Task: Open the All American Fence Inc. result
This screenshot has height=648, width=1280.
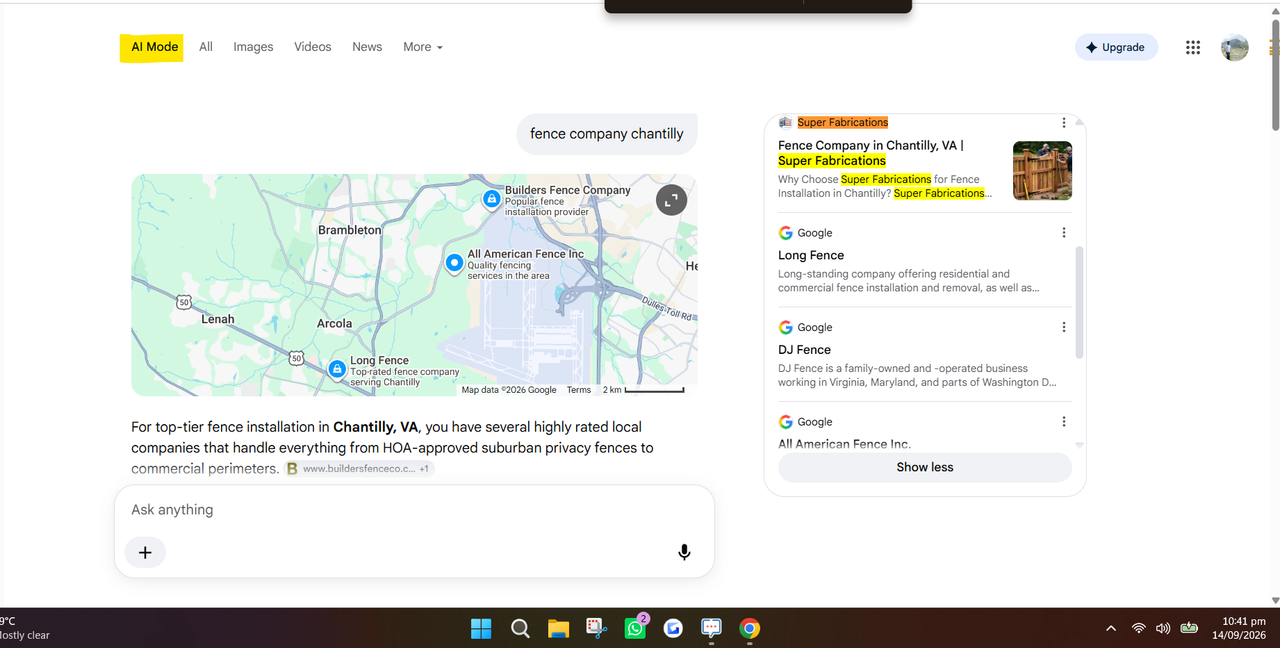Action: click(x=845, y=444)
